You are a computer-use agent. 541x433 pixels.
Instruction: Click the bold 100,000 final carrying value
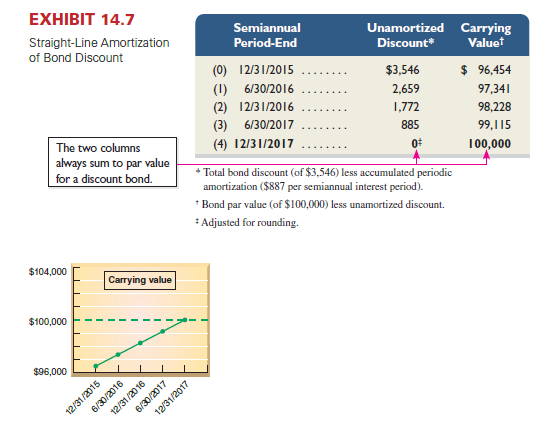click(x=489, y=144)
